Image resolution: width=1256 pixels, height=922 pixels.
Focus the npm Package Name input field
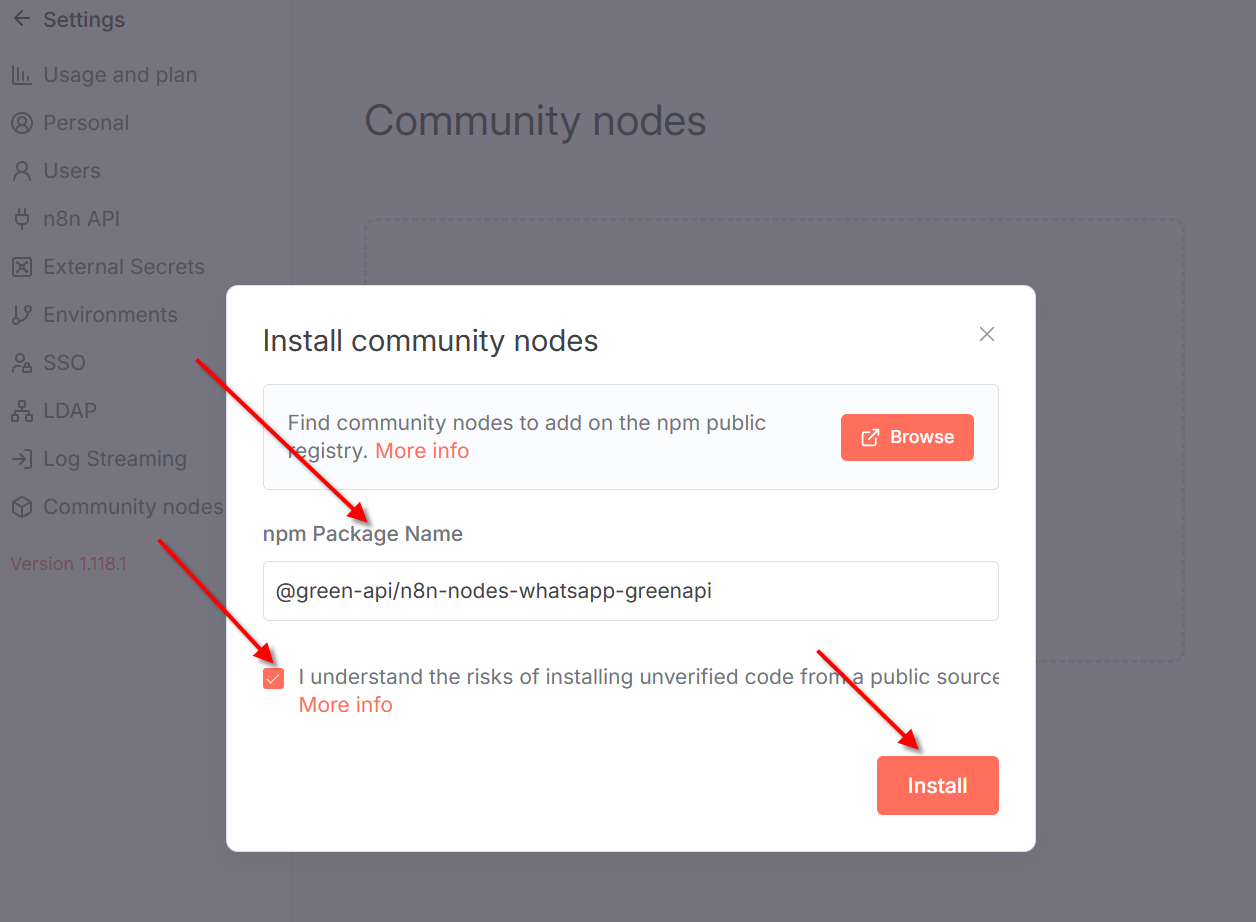pos(630,591)
